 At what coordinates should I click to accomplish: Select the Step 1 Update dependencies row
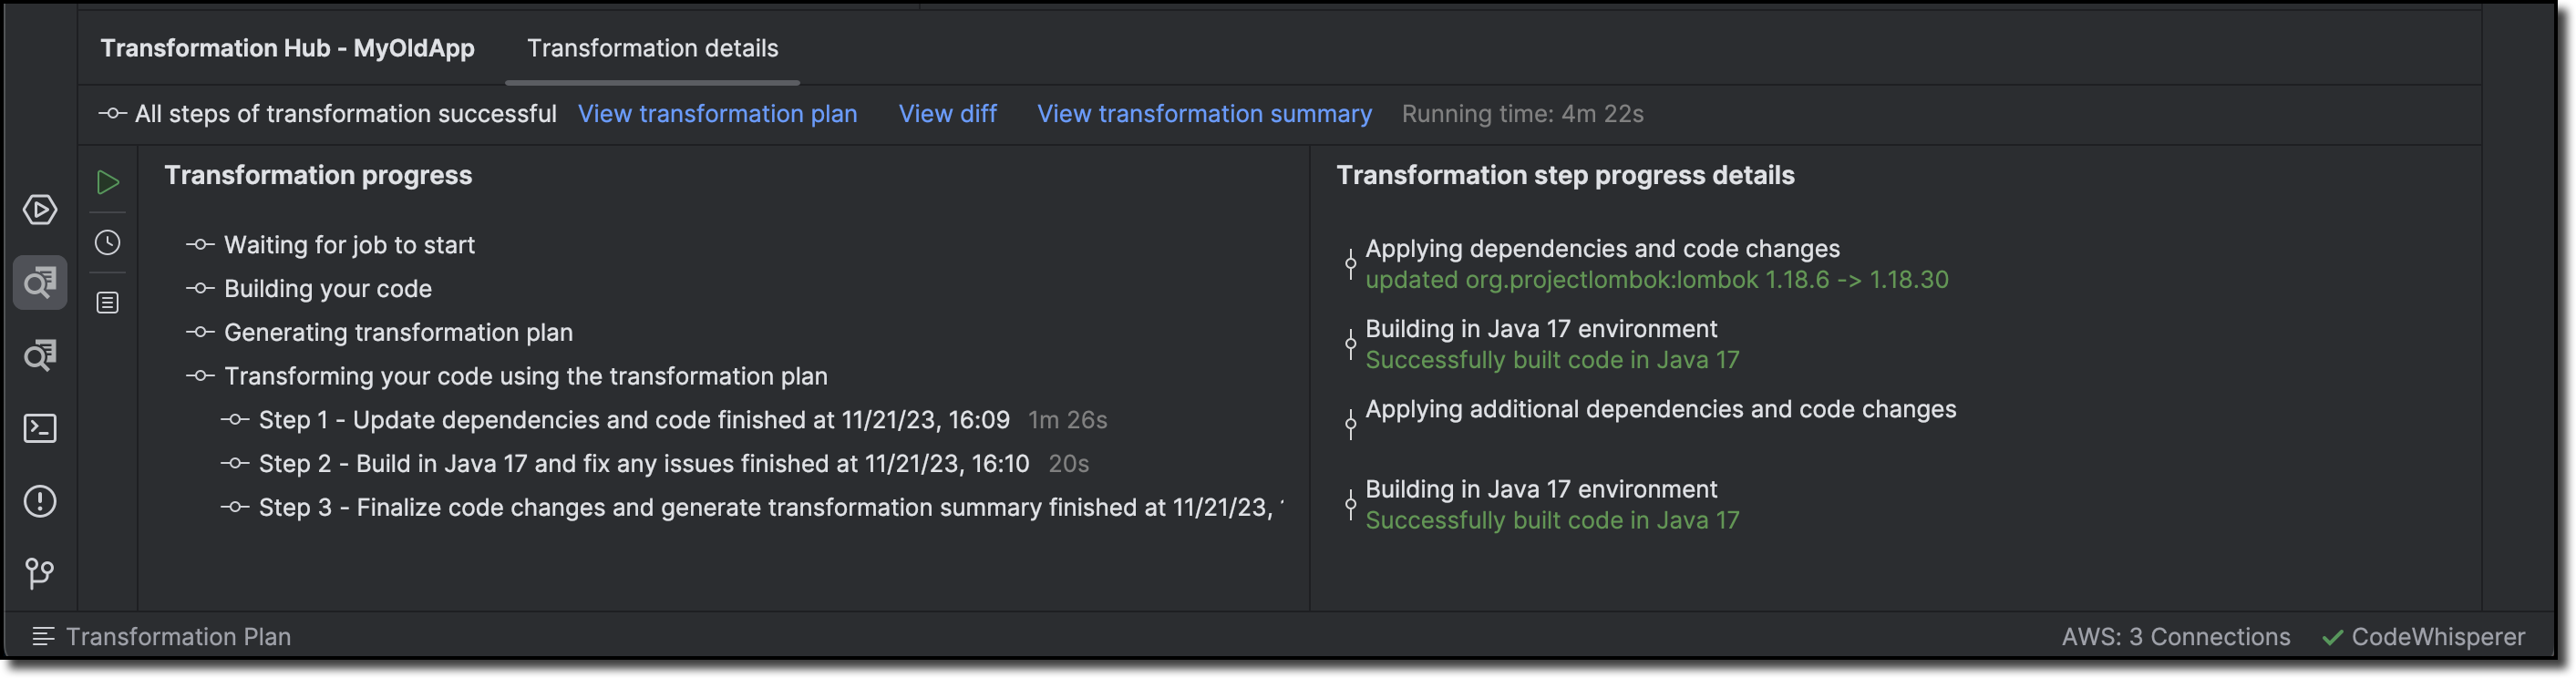(633, 420)
